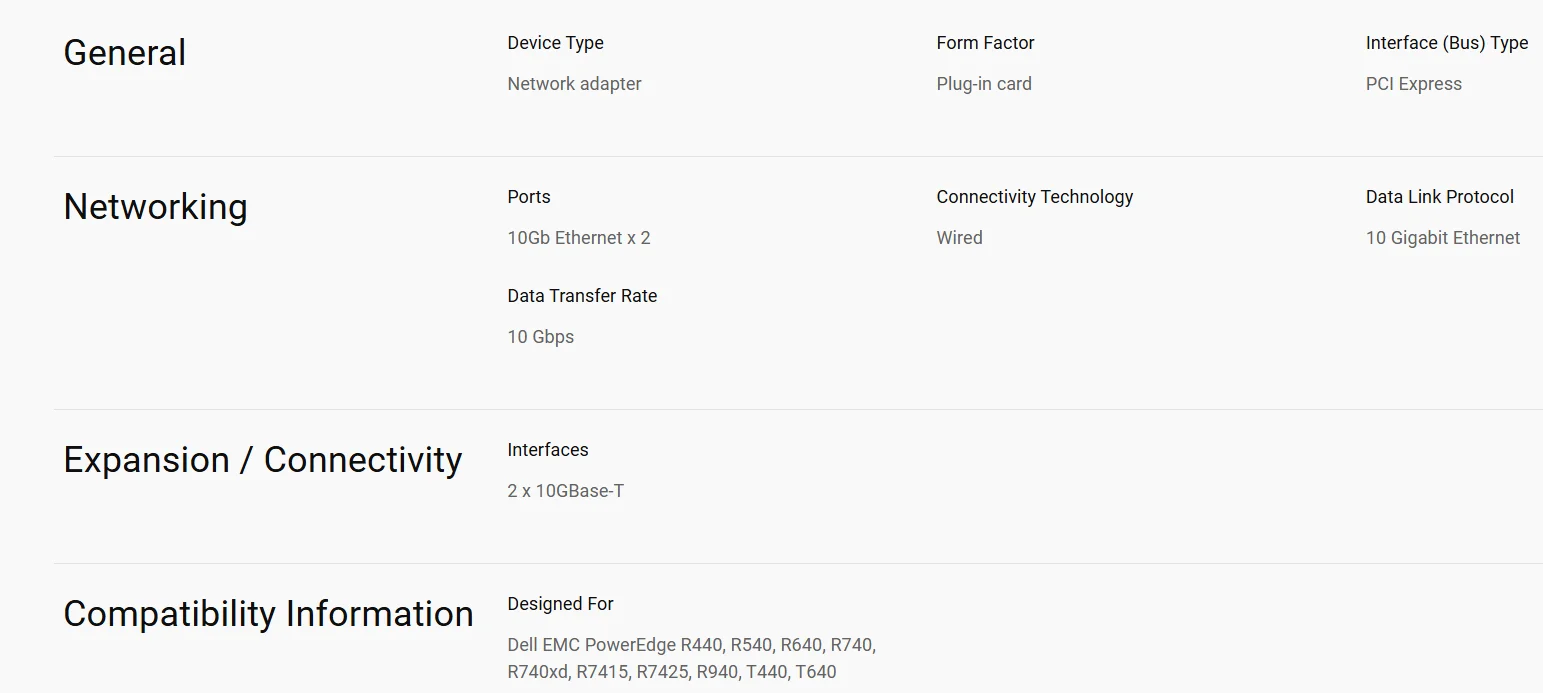Click the Compatibility Information heading
The width and height of the screenshot is (1543, 693).
coord(268,614)
